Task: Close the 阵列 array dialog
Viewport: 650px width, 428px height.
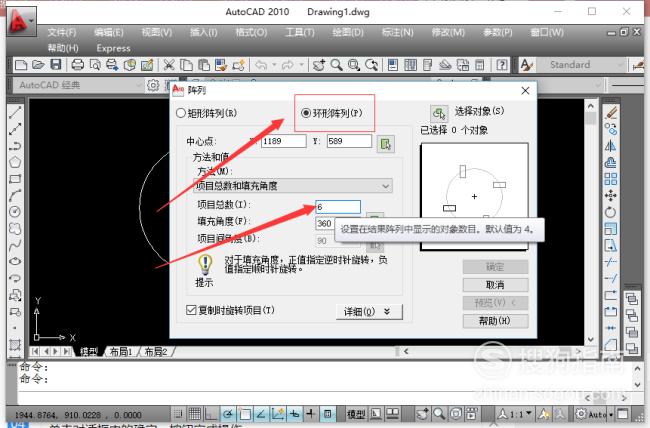Action: pyautogui.click(x=525, y=90)
